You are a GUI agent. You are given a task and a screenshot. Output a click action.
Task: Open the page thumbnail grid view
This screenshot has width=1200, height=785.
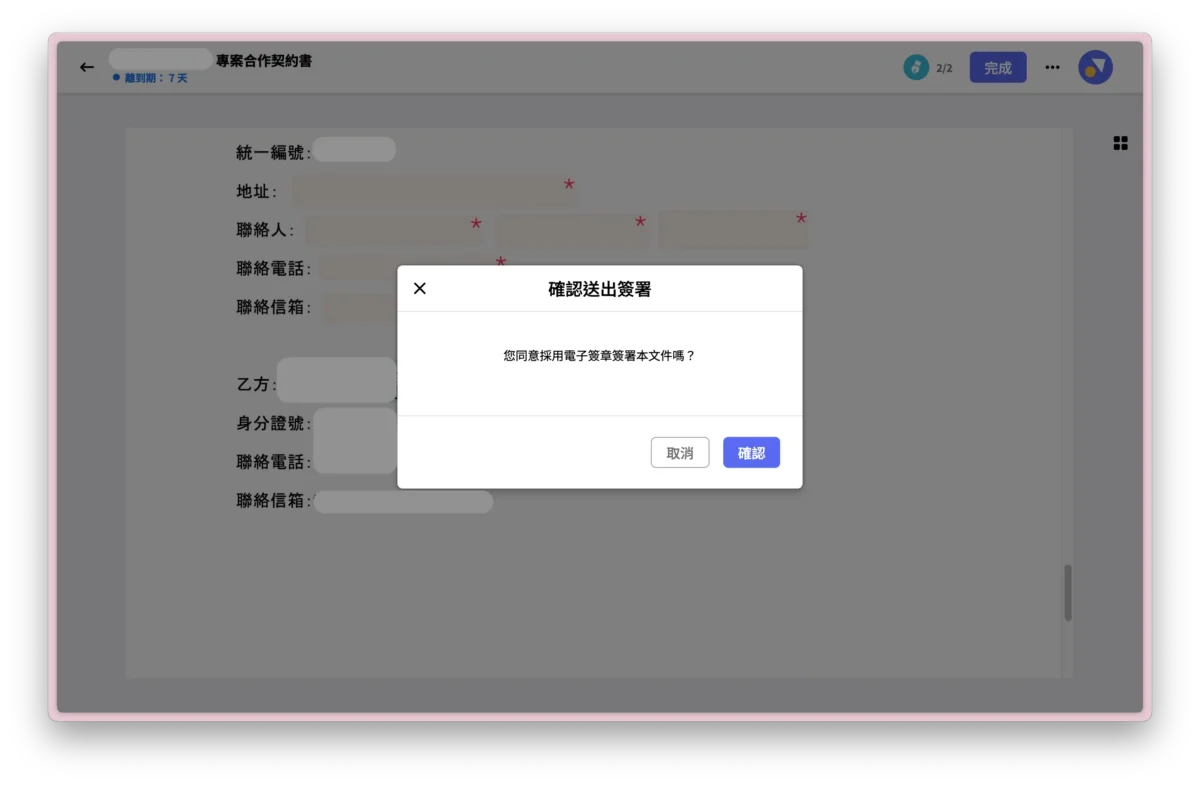pyautogui.click(x=1119, y=143)
